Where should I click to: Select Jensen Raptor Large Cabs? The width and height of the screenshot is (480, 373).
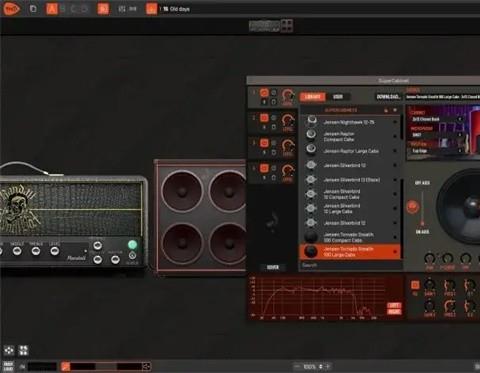pyautogui.click(x=351, y=151)
